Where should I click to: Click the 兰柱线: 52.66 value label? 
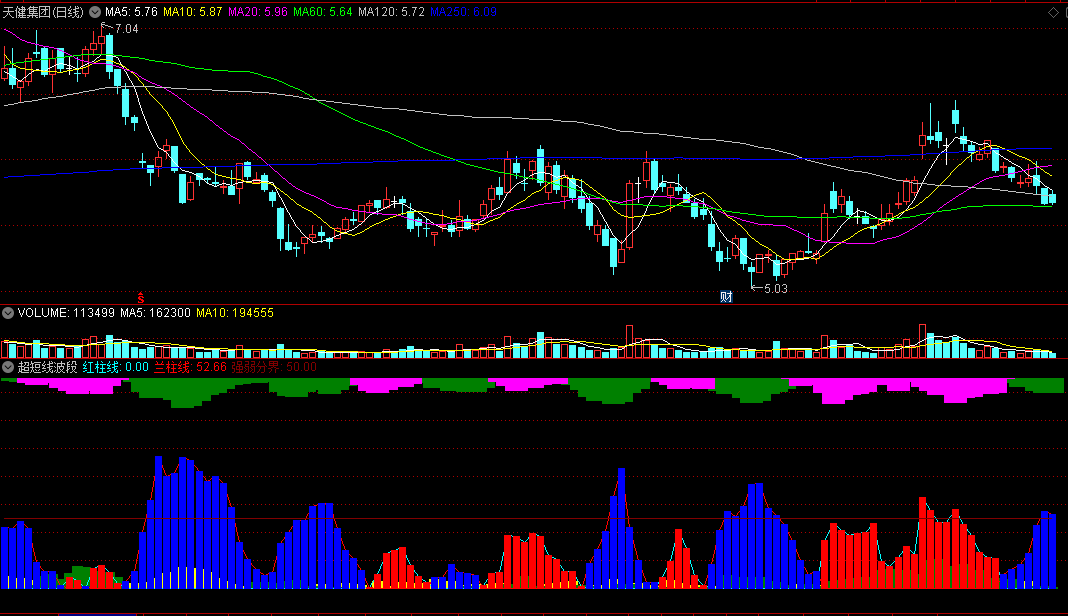point(190,367)
